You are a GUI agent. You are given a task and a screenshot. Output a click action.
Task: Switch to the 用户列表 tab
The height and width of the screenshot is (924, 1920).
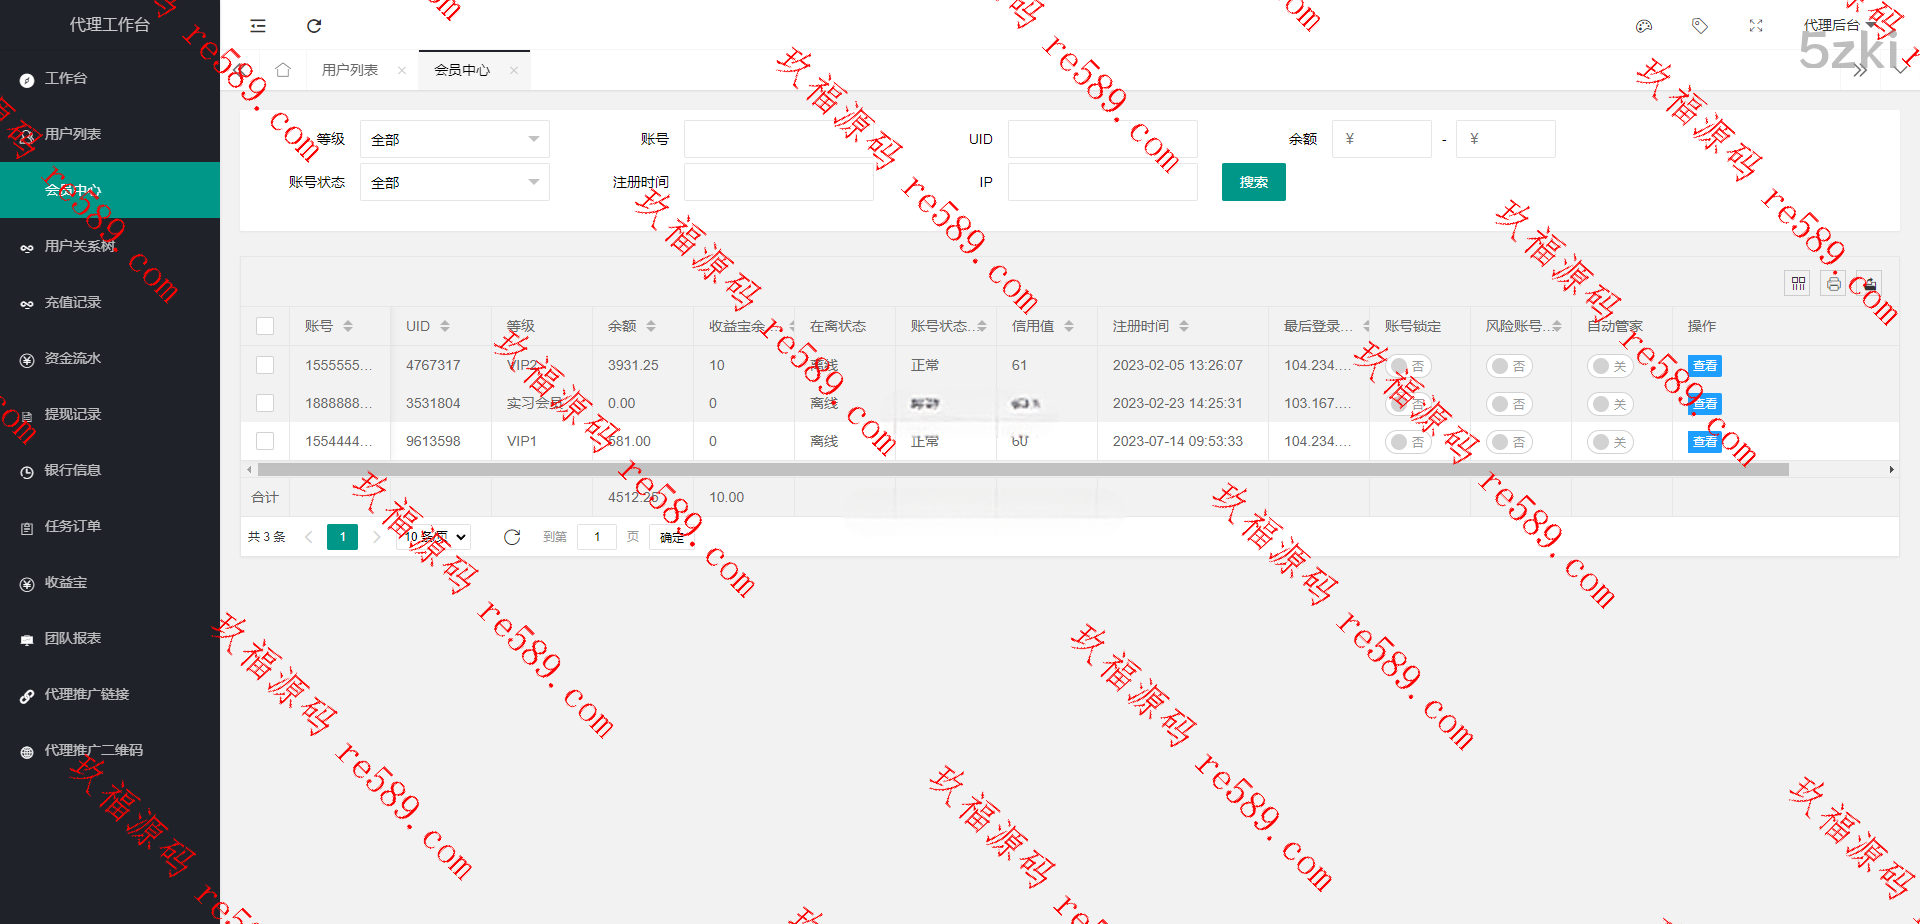point(350,70)
